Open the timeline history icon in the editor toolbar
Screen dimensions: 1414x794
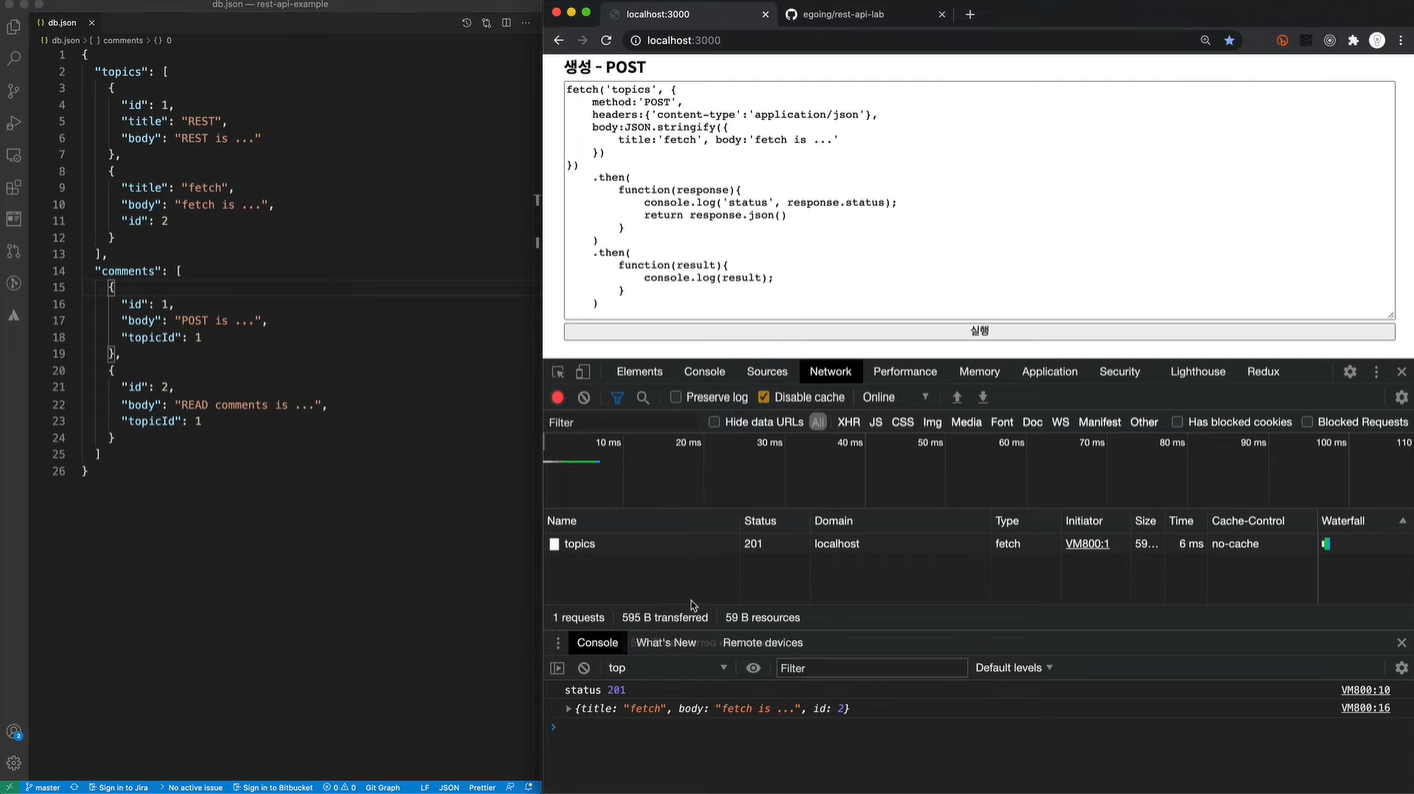(466, 22)
